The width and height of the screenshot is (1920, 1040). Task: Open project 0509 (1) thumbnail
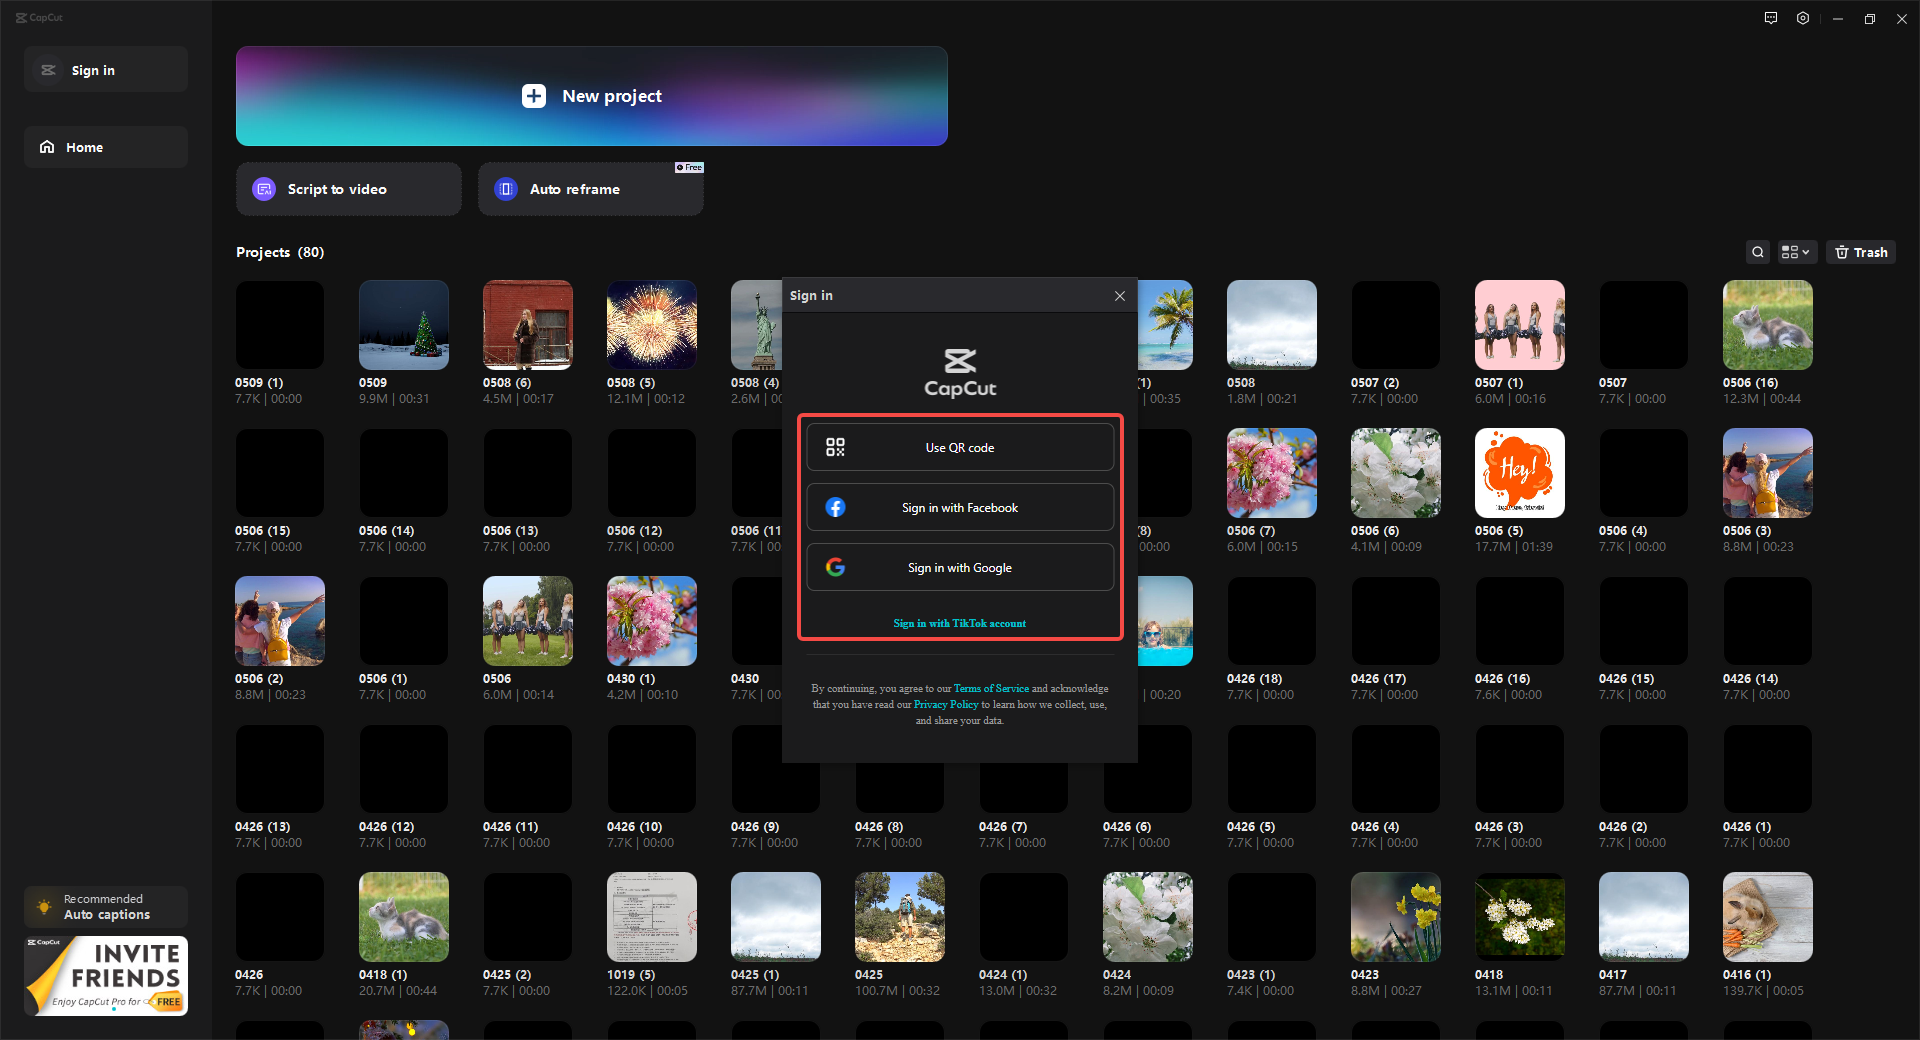click(x=280, y=325)
